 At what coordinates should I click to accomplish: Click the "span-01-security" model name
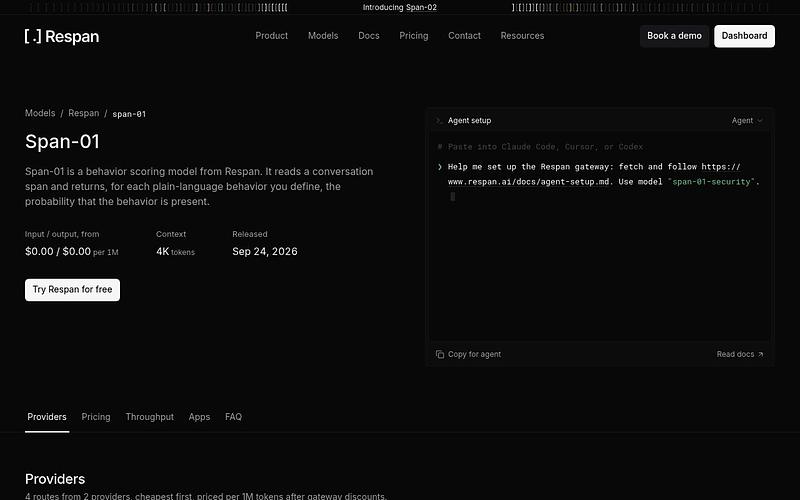[x=711, y=182]
